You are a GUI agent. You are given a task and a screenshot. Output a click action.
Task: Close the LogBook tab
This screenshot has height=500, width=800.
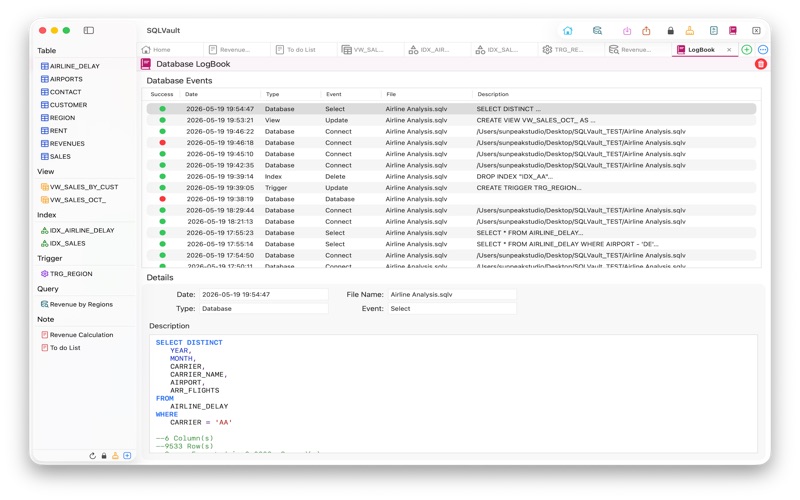[729, 49]
